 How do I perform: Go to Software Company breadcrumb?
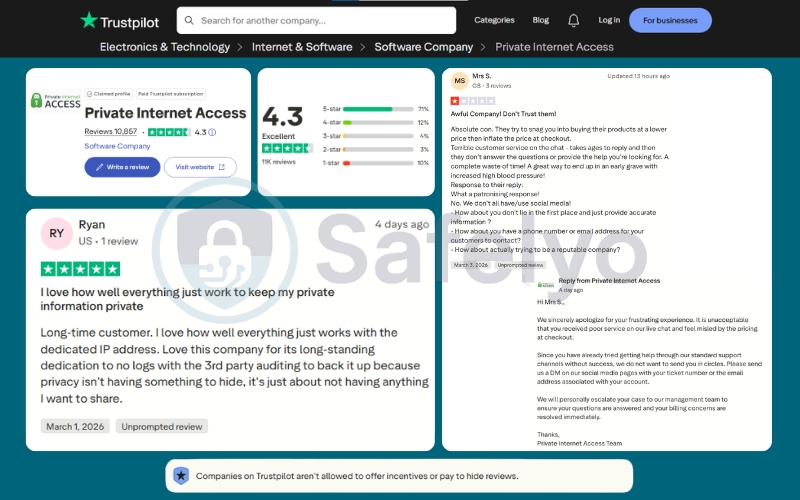[423, 47]
